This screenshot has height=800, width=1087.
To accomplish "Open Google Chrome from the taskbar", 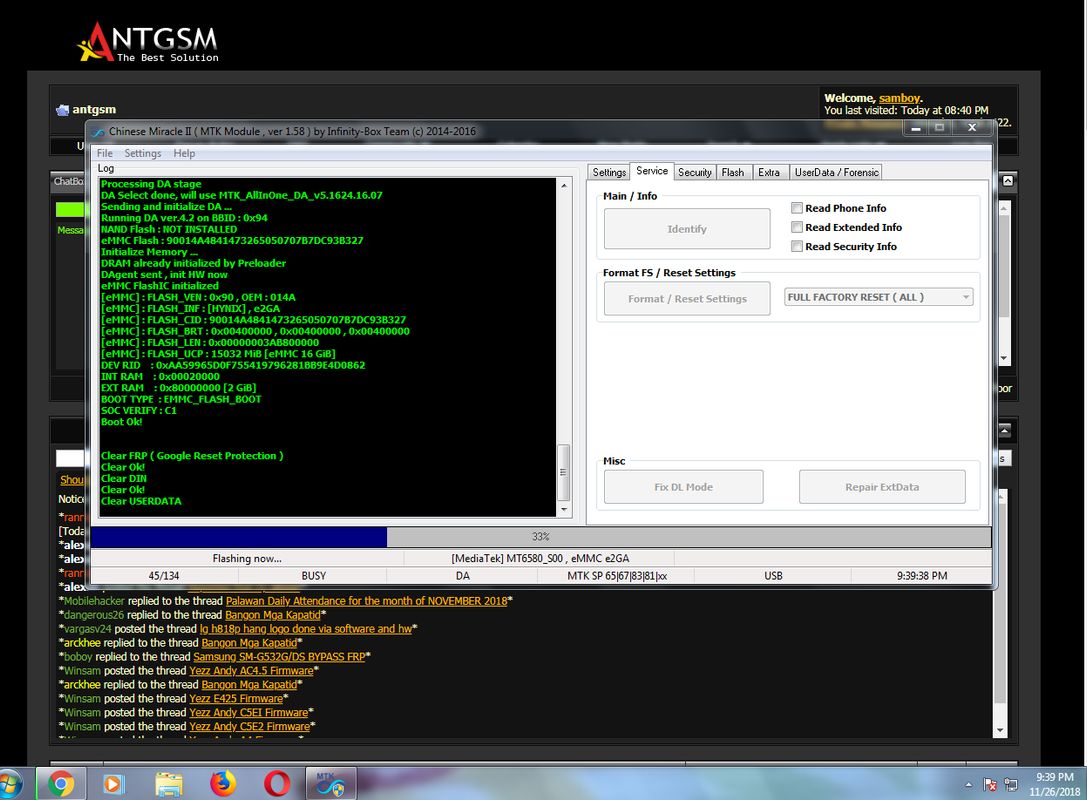I will 61,784.
